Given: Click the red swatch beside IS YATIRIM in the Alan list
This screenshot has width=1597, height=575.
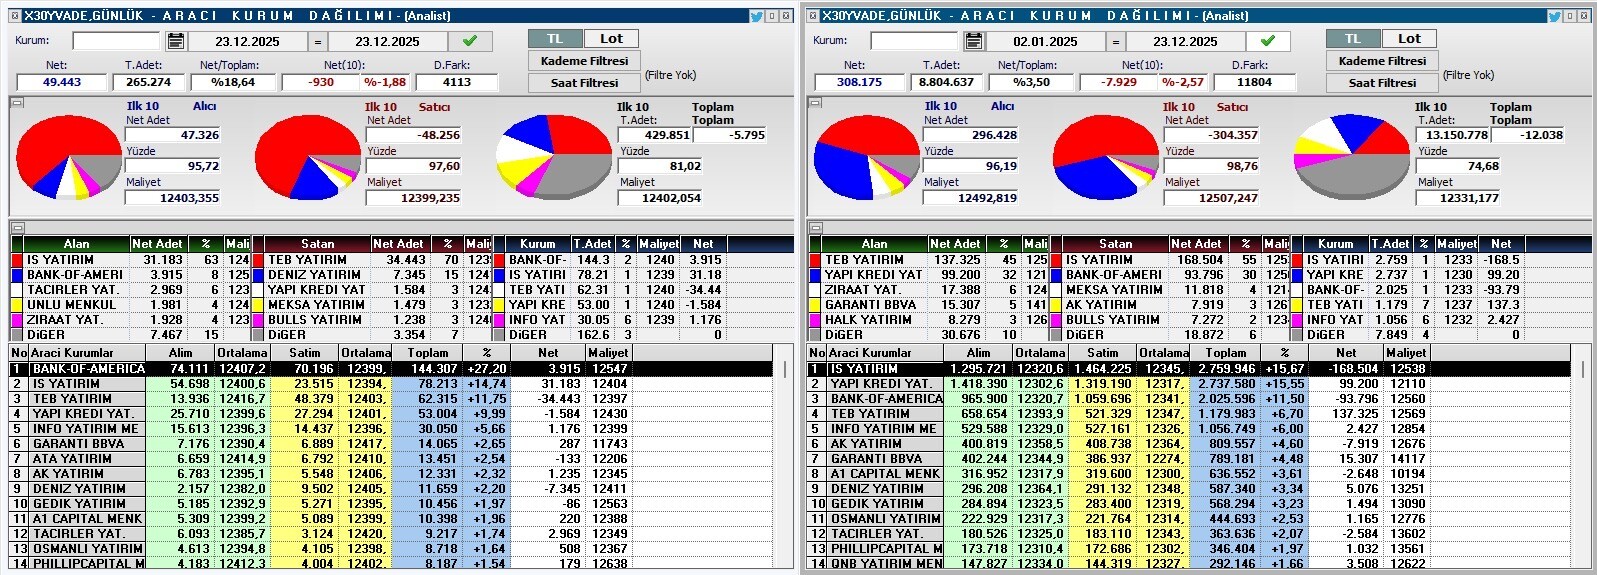Looking at the screenshot, I should coord(17,260).
